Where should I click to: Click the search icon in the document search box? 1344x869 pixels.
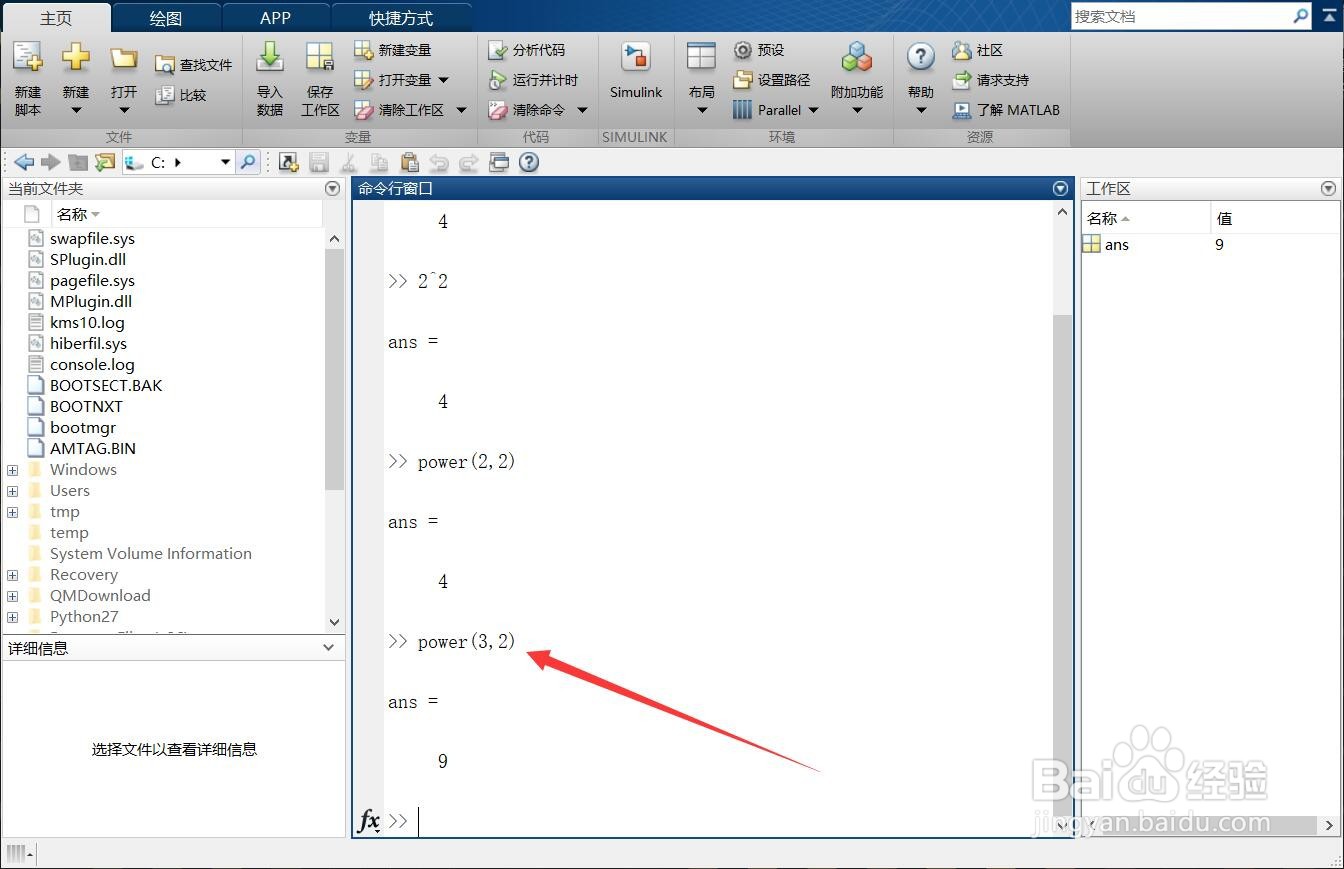pos(1301,16)
